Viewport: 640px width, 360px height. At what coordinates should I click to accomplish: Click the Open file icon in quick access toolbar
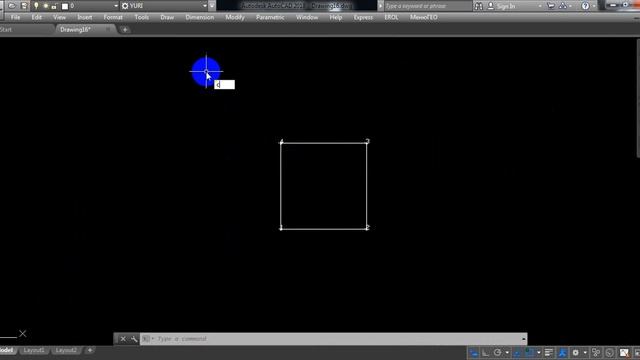[12, 6]
